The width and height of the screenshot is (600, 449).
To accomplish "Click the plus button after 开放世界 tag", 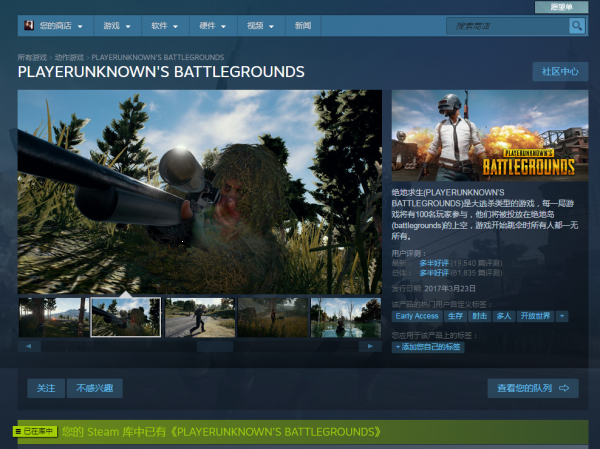I will pos(562,316).
